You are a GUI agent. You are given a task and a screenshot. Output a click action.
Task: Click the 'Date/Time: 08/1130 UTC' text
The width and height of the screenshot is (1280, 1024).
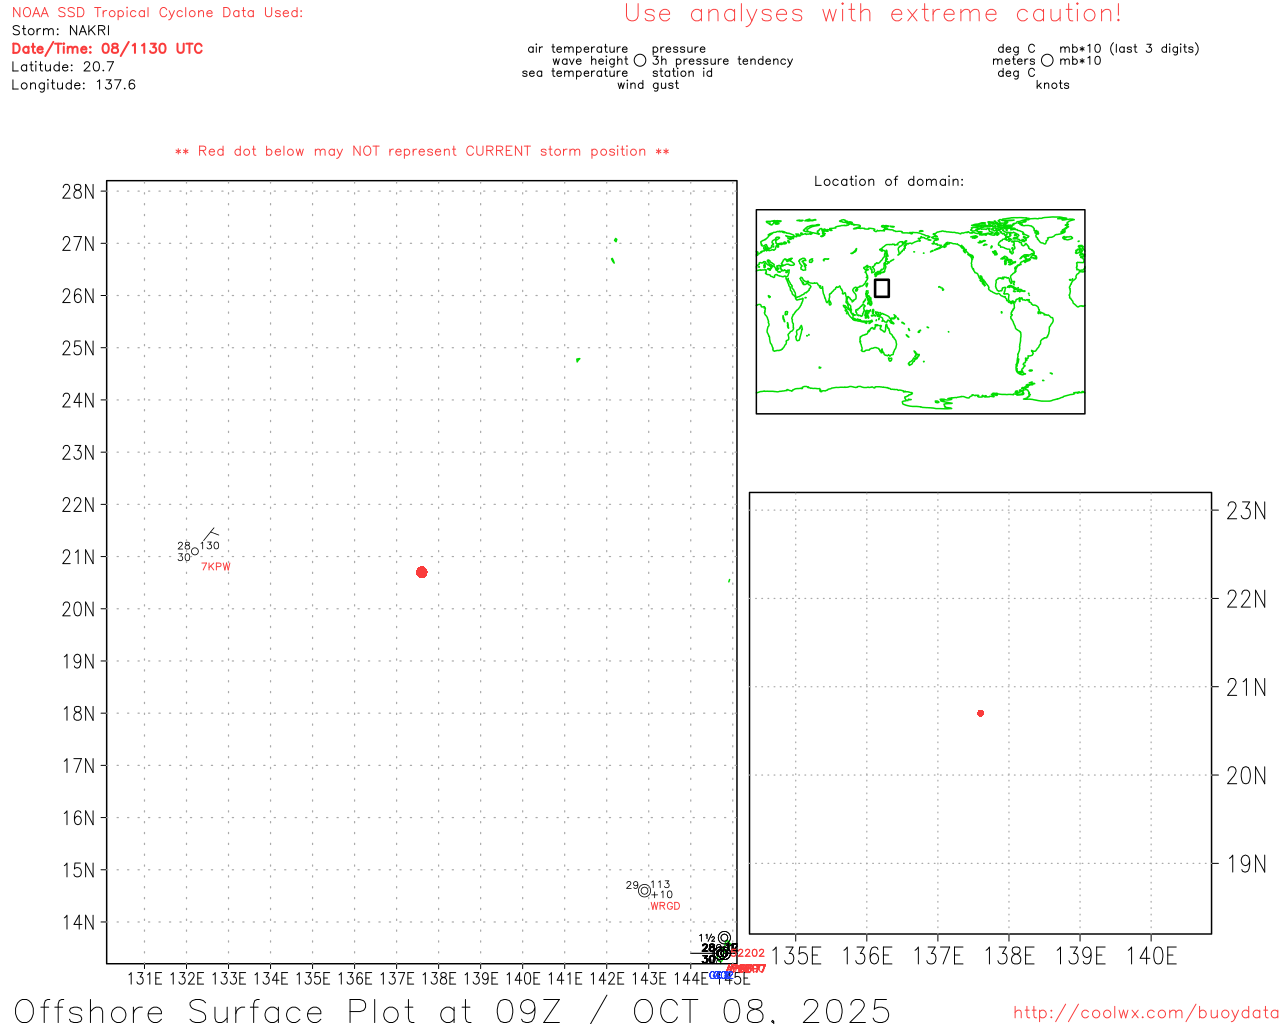pyautogui.click(x=107, y=48)
